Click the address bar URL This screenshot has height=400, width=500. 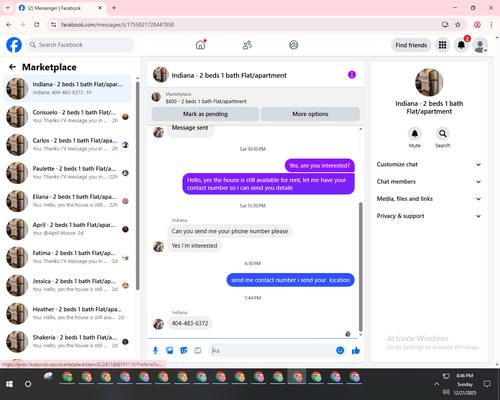(x=118, y=25)
